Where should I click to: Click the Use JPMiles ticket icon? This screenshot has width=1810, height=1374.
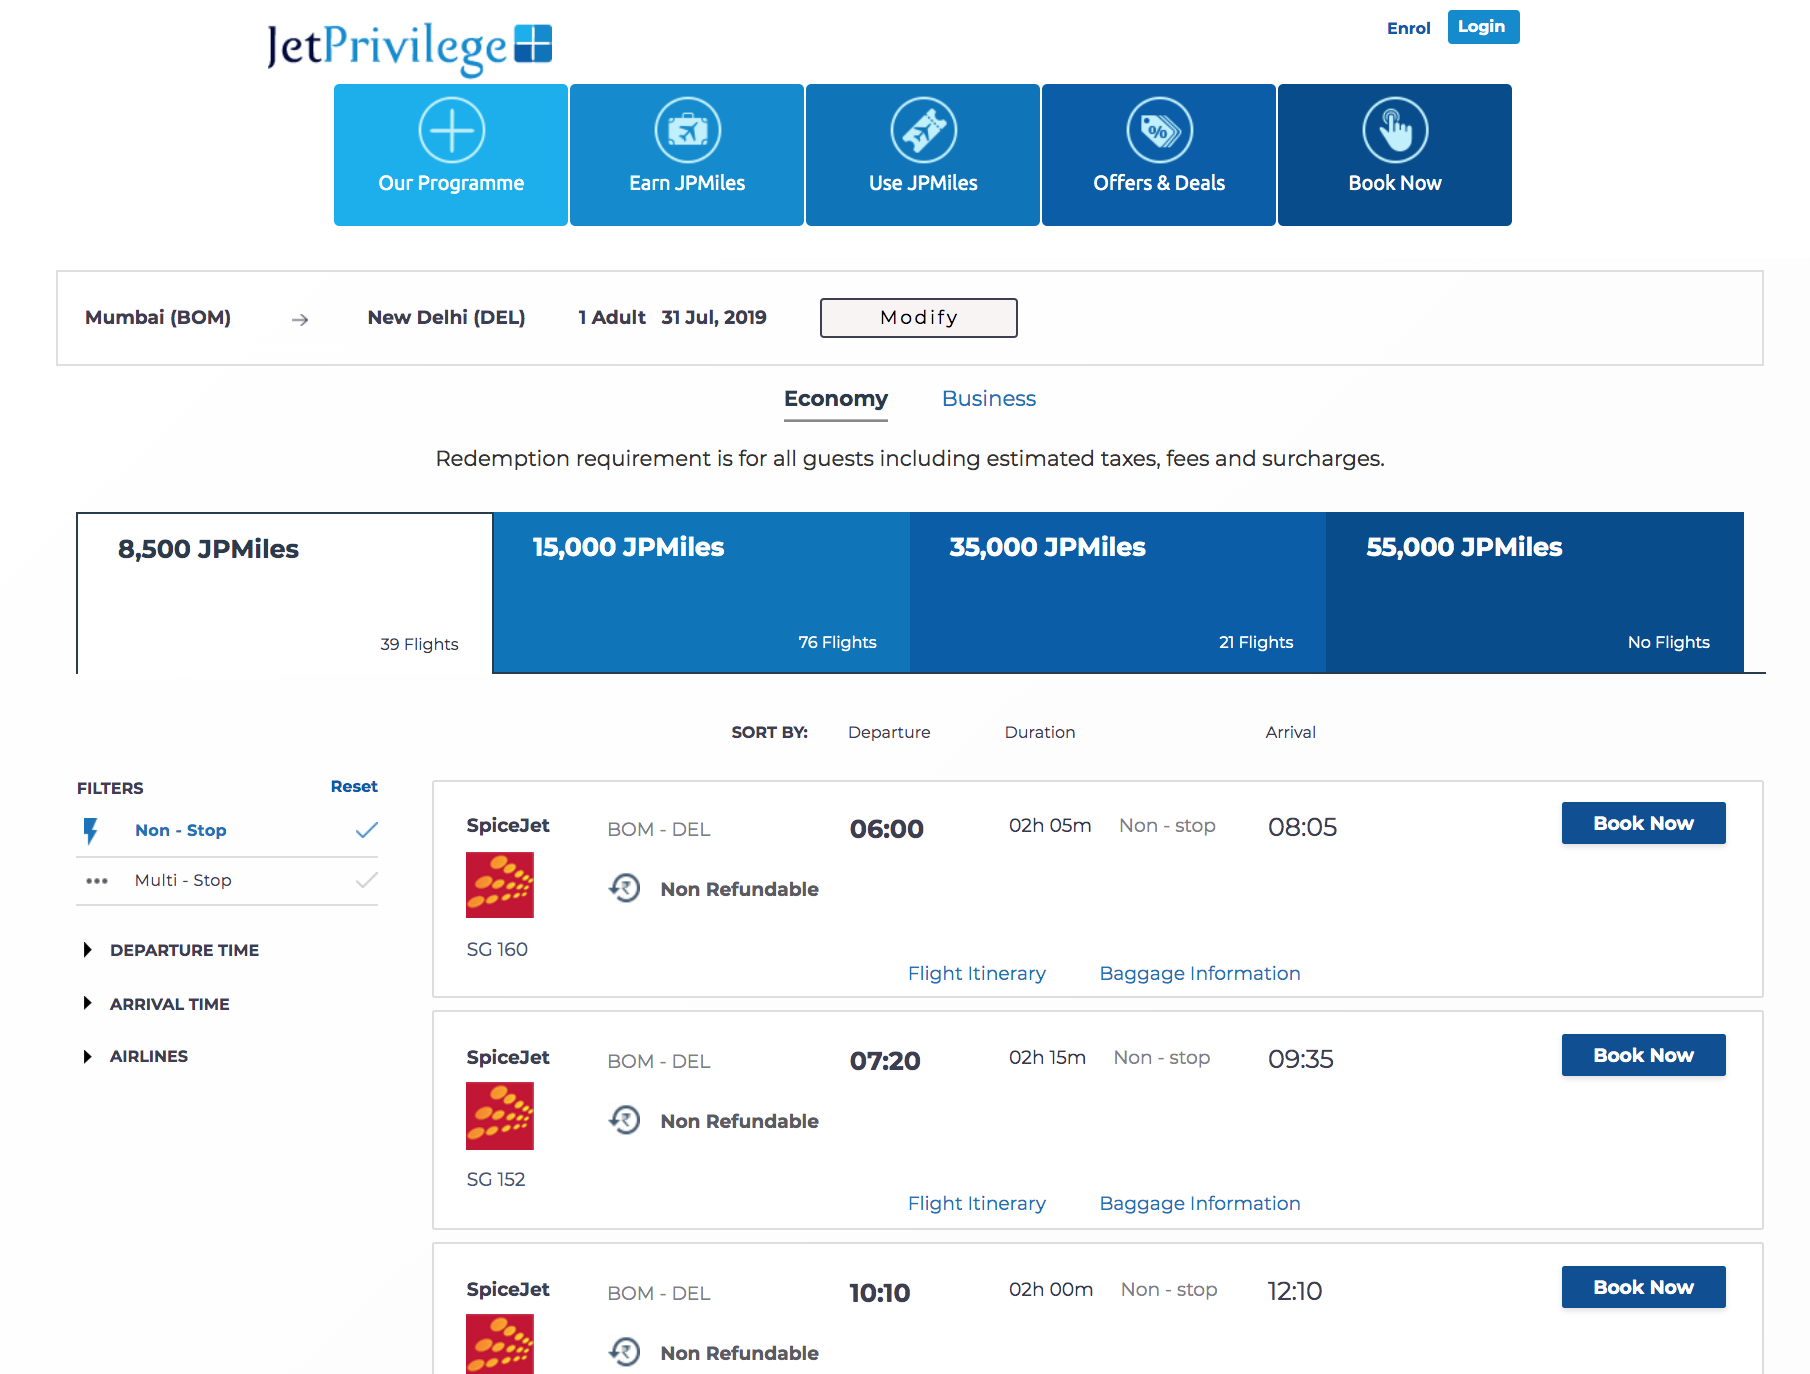point(922,129)
